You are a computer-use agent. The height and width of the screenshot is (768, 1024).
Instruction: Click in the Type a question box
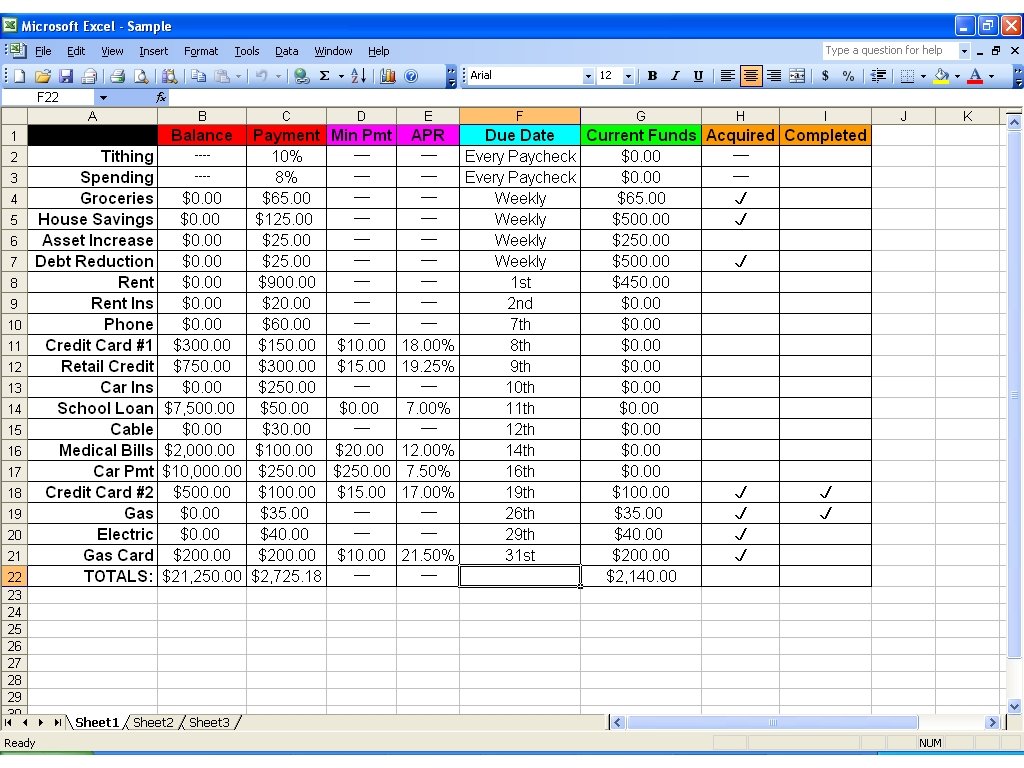[889, 50]
